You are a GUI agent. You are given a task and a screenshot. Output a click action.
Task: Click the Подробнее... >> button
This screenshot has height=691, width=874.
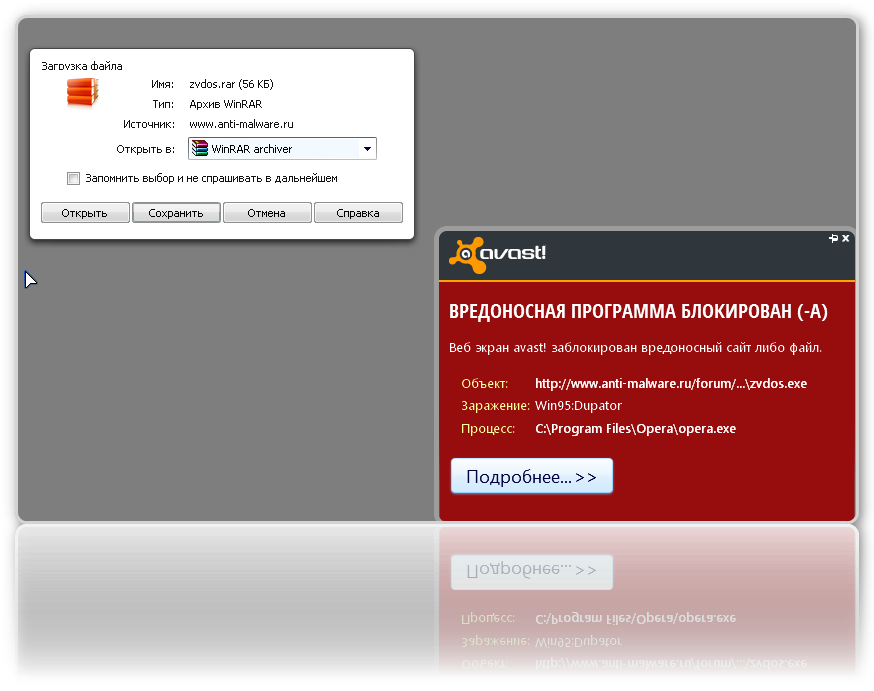[532, 476]
